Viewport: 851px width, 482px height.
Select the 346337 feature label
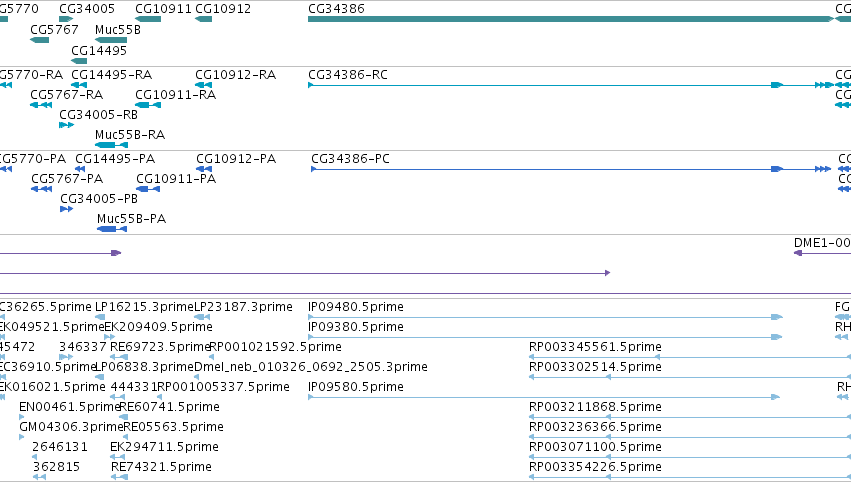82,346
